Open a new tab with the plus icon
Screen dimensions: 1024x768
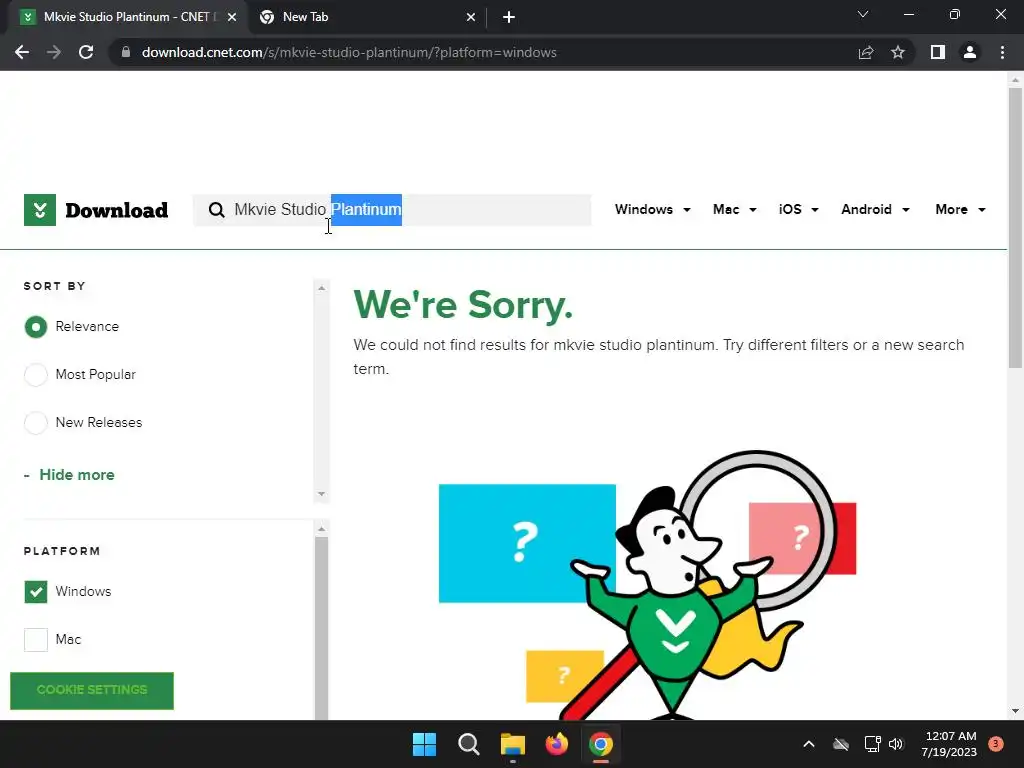pyautogui.click(x=509, y=17)
